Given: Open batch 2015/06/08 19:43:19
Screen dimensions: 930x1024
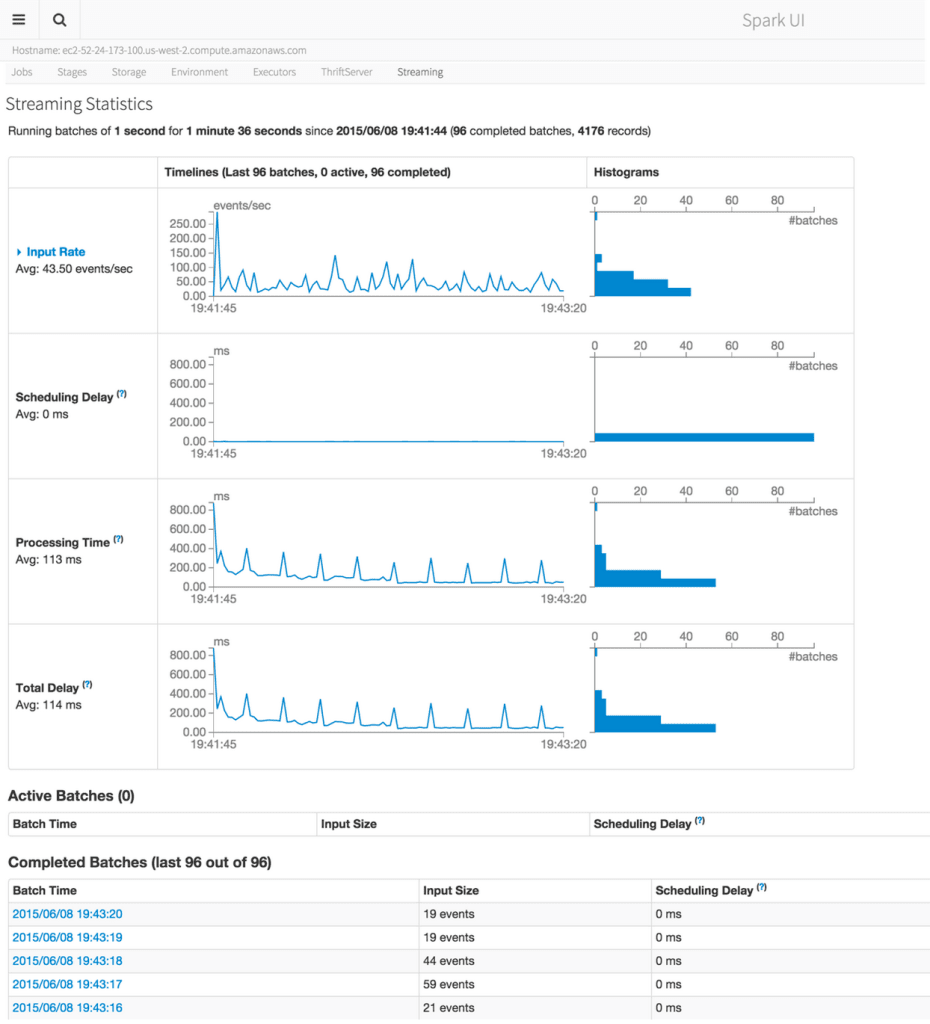Looking at the screenshot, I should click(67, 937).
